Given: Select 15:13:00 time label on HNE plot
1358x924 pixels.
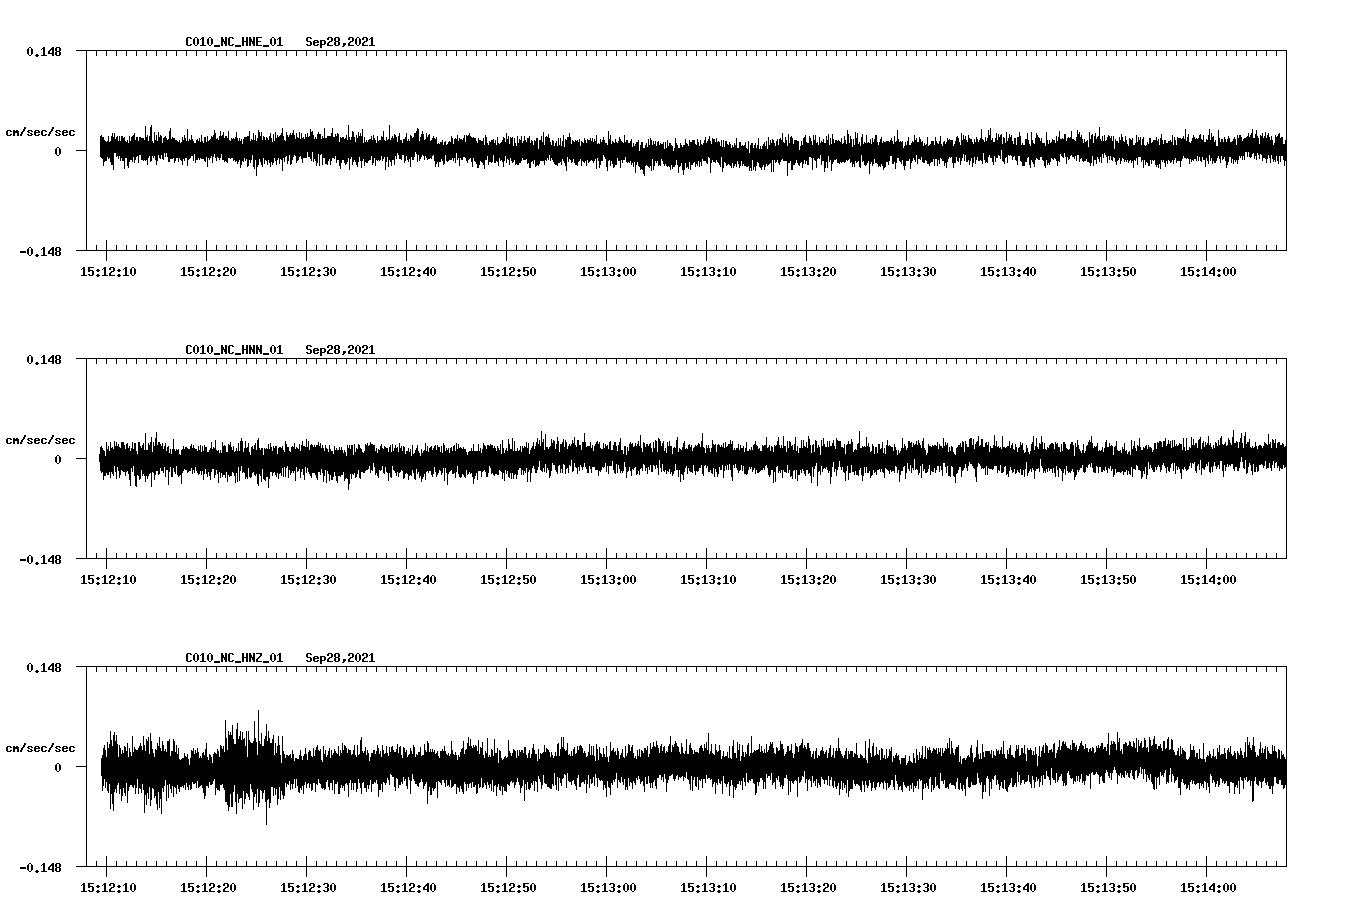Looking at the screenshot, I should 608,272.
